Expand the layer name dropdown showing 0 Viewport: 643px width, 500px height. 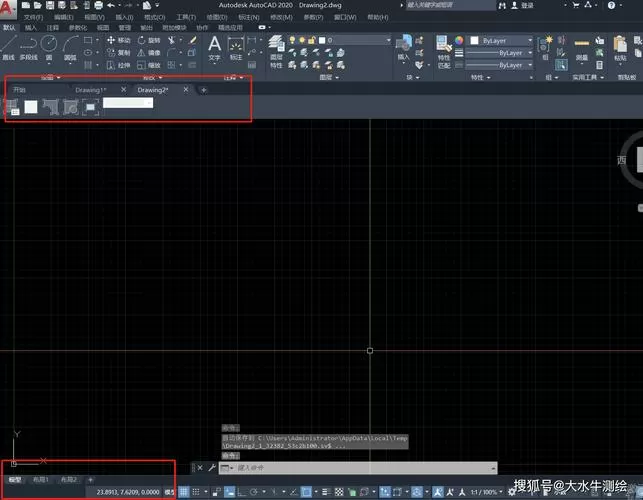point(355,40)
